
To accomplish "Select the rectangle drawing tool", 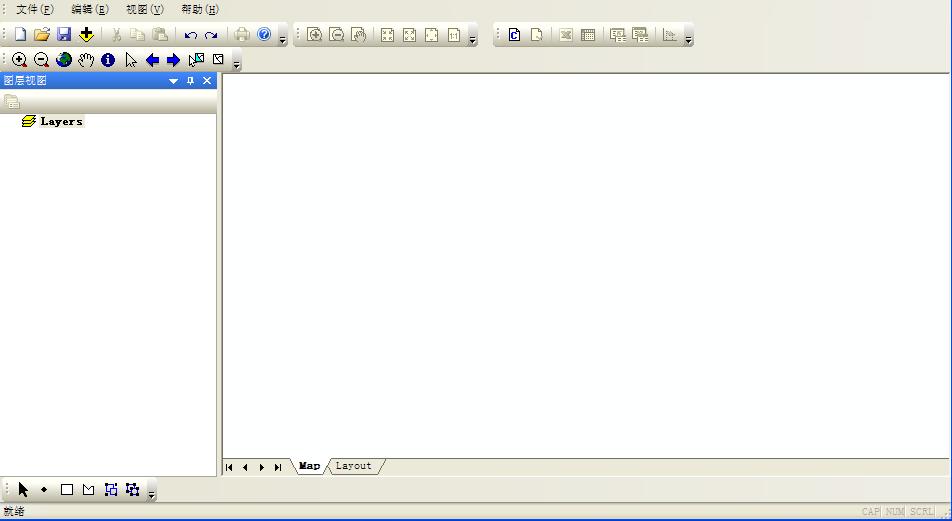I will point(67,490).
